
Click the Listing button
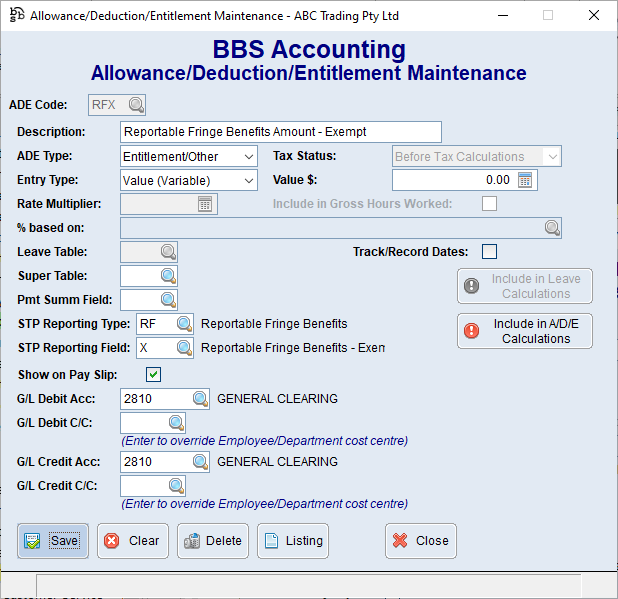click(x=293, y=541)
